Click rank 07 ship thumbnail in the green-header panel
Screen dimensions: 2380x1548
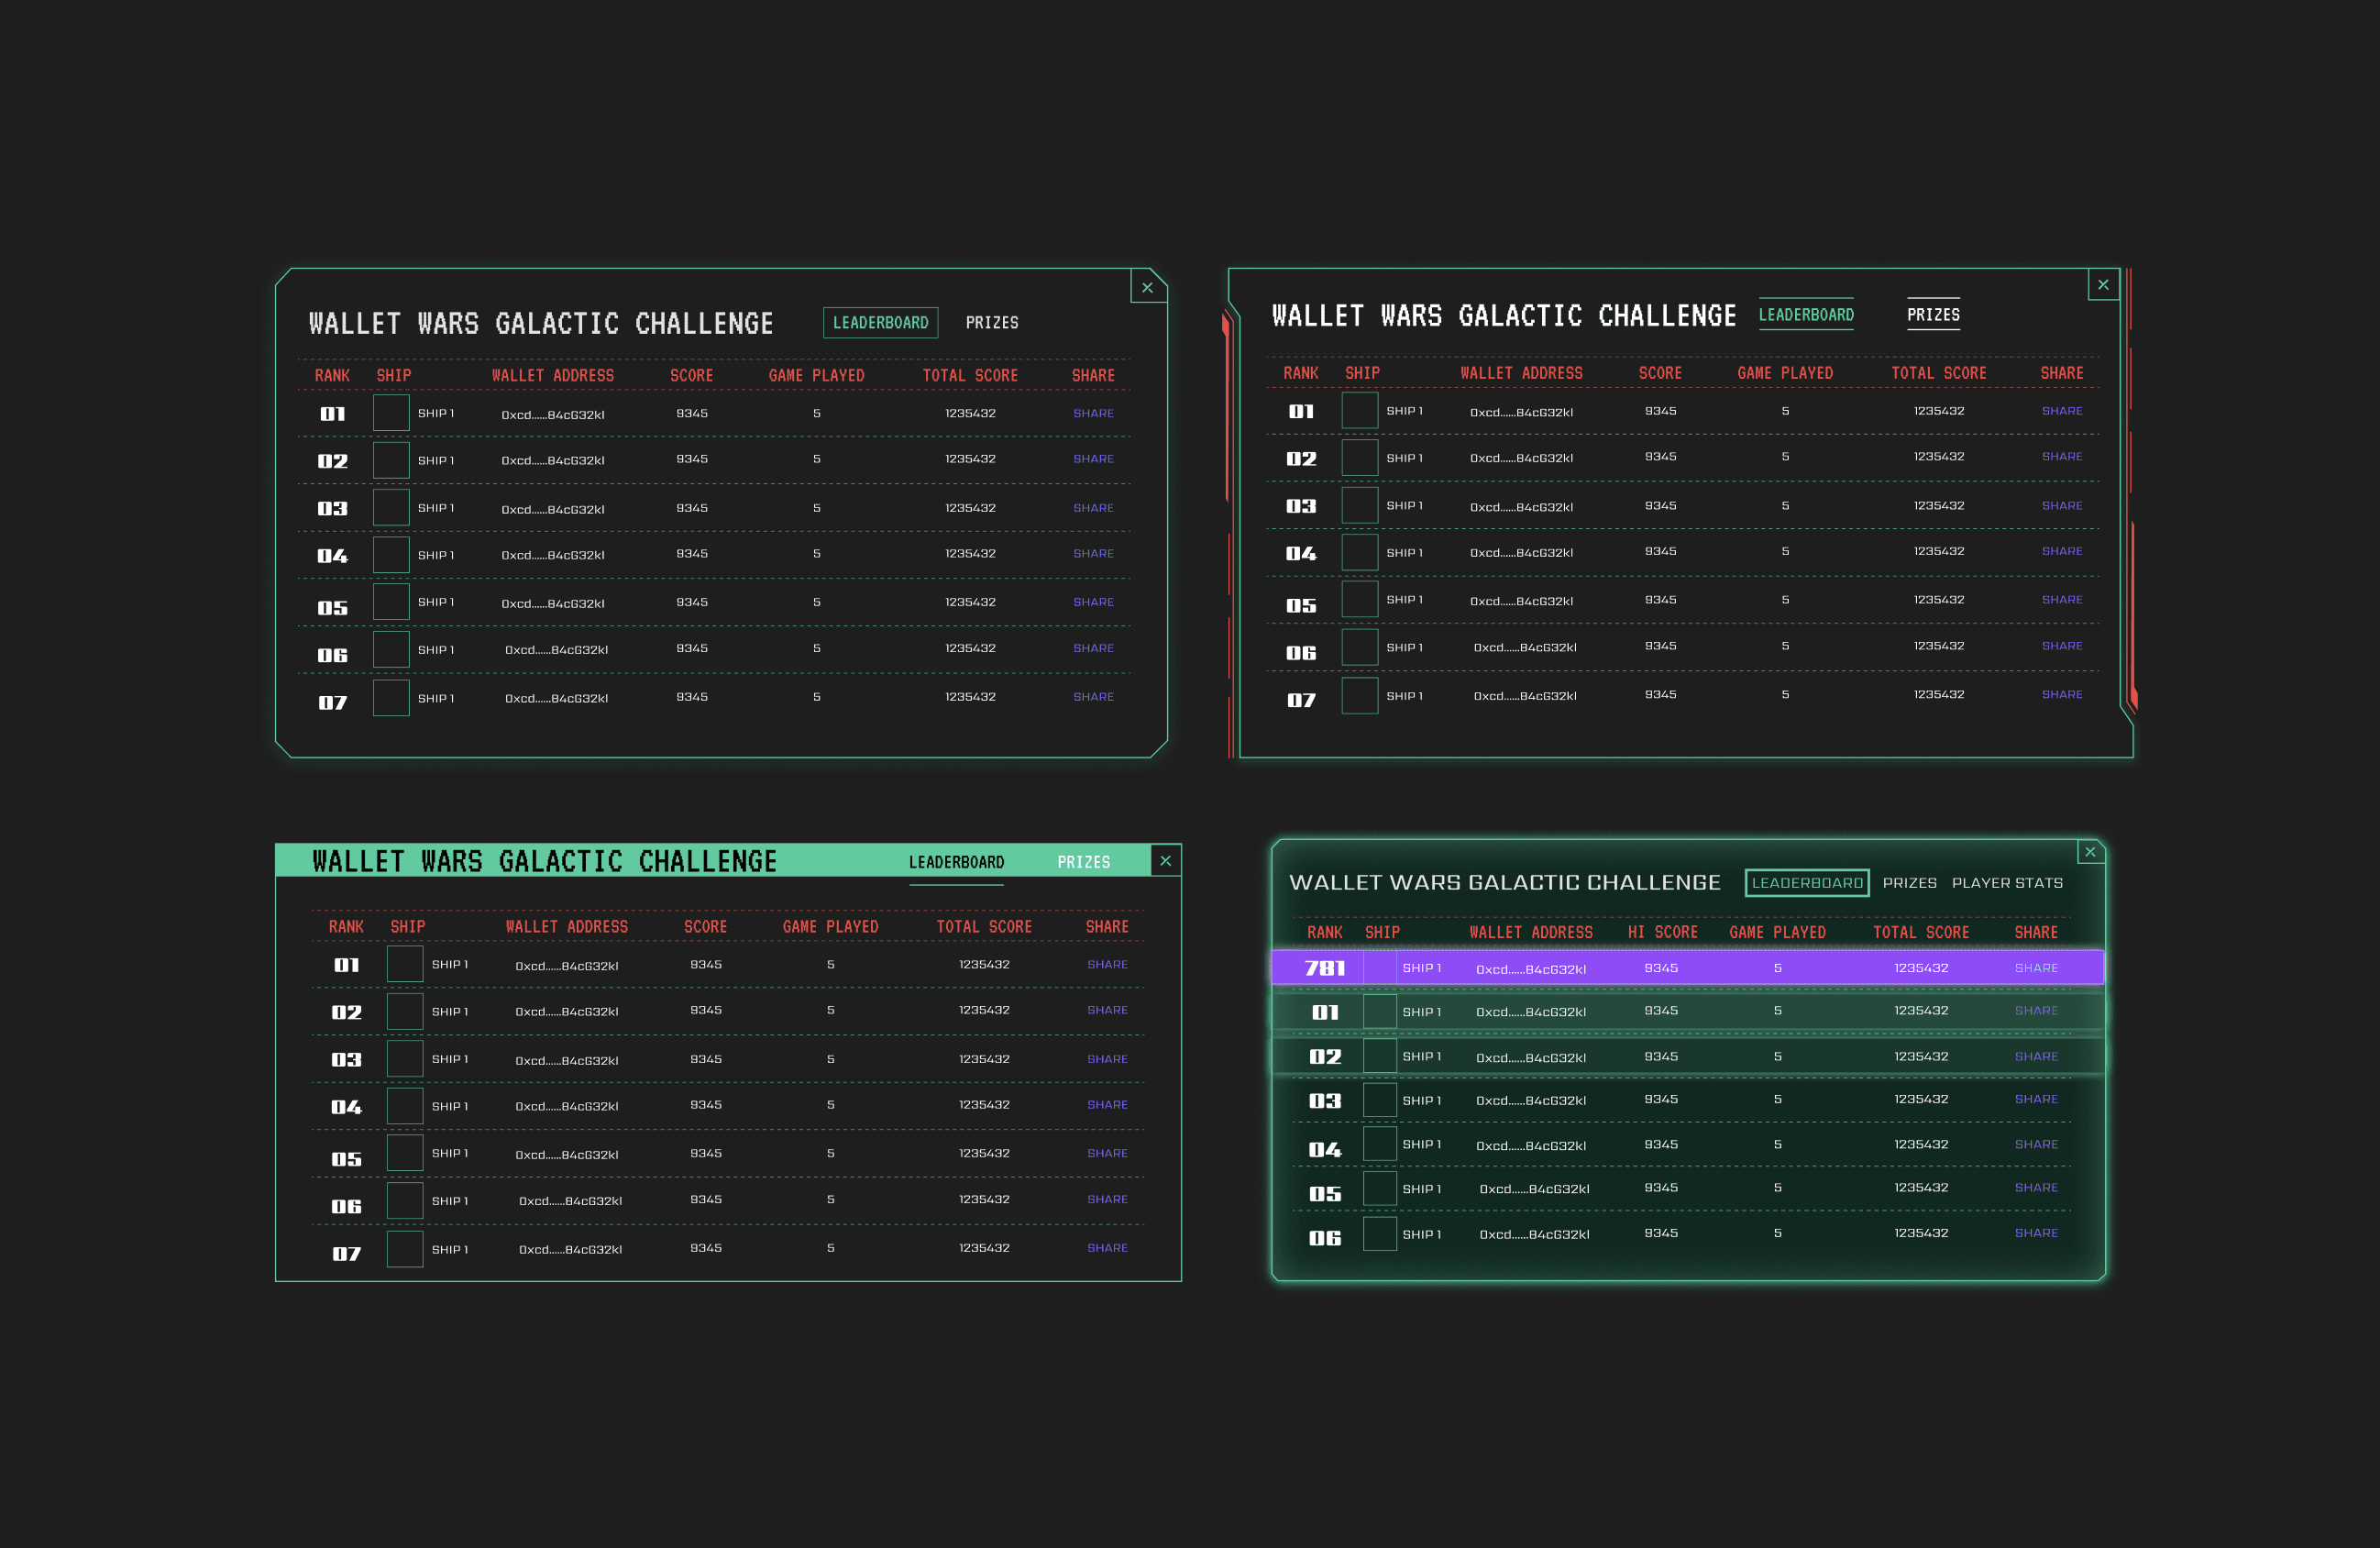[x=405, y=1249]
